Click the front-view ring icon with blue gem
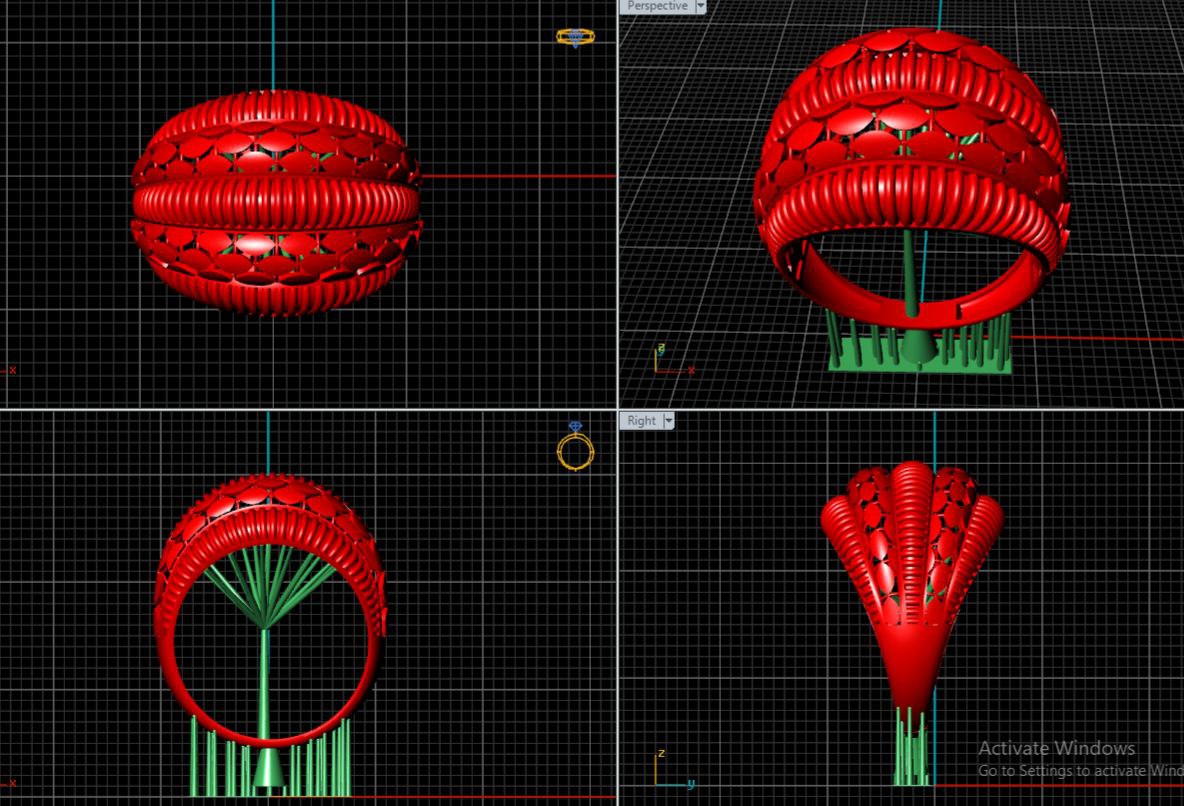This screenshot has width=1184, height=806. tap(575, 448)
